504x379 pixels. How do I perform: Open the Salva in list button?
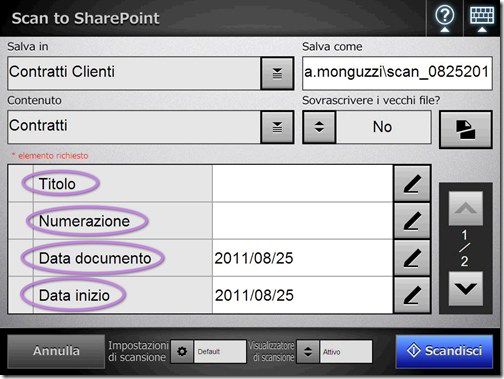tap(277, 73)
